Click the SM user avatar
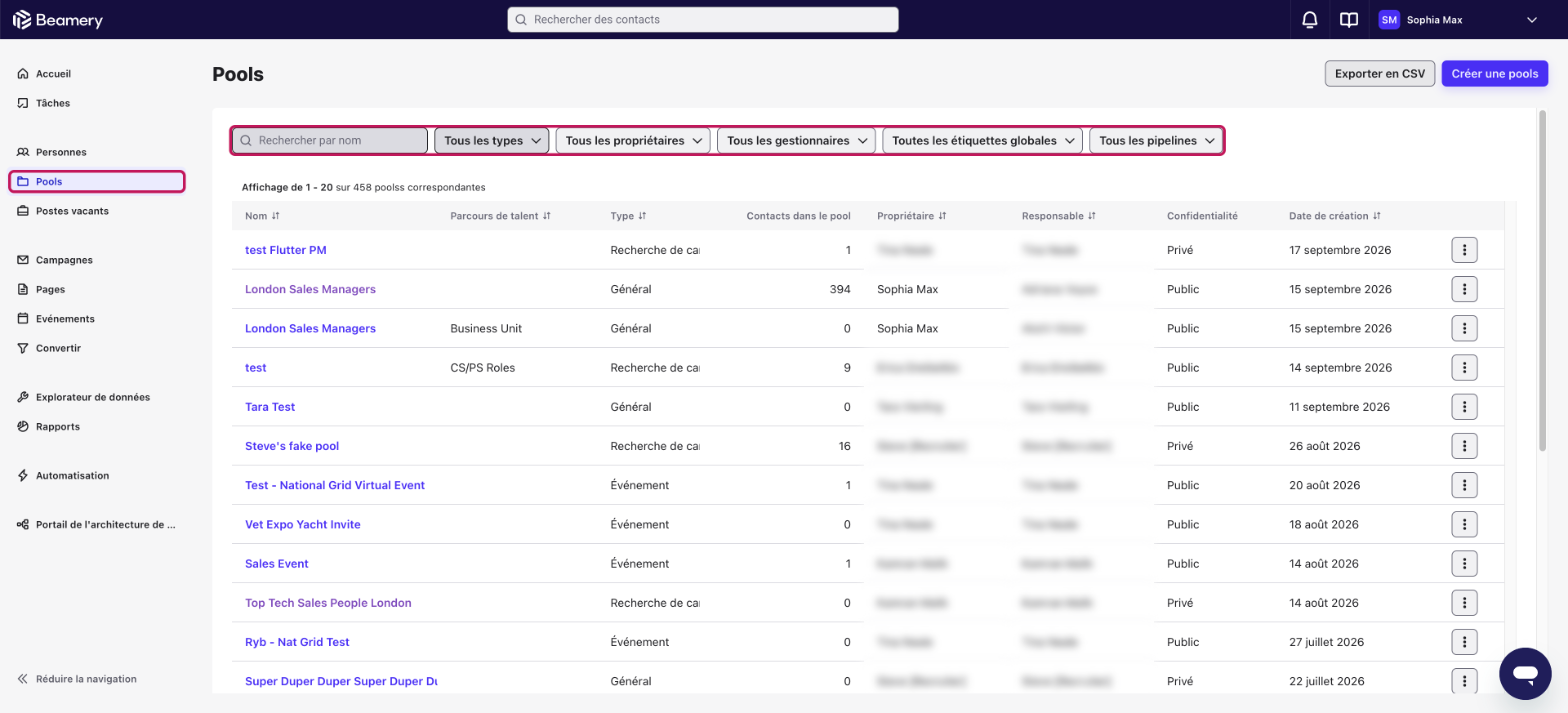 [1389, 20]
